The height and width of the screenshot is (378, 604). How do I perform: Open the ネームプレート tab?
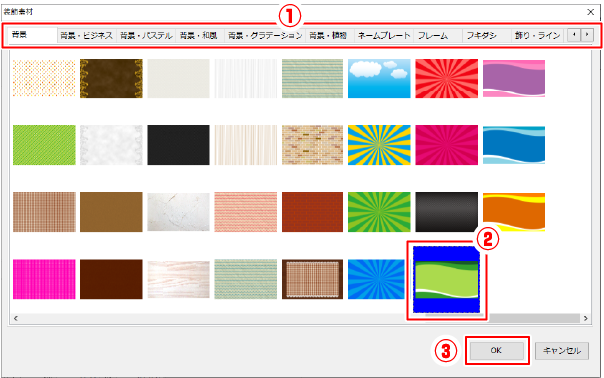click(x=384, y=36)
